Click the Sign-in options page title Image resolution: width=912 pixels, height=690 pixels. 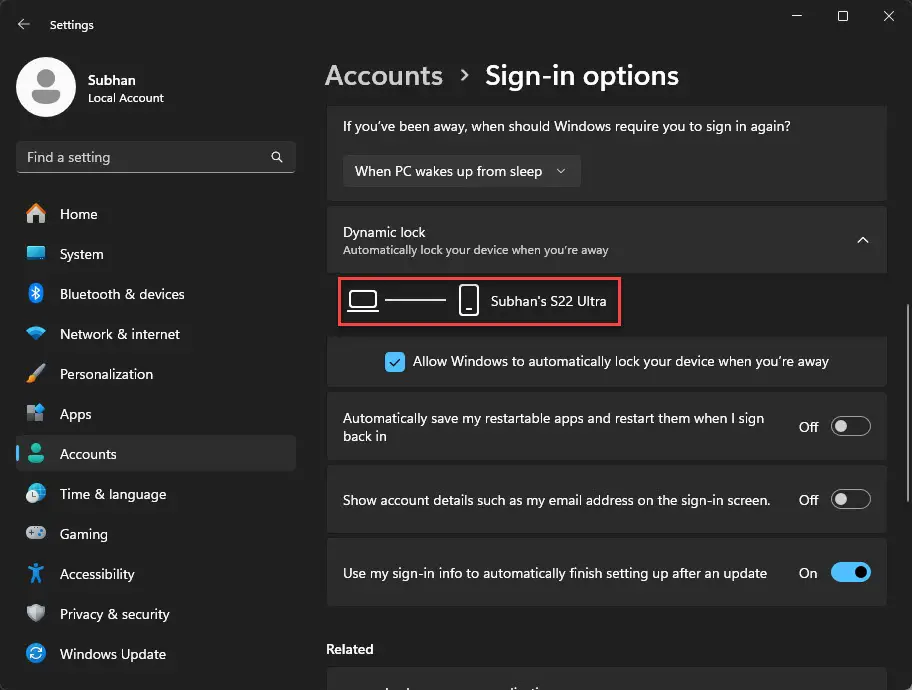point(582,76)
